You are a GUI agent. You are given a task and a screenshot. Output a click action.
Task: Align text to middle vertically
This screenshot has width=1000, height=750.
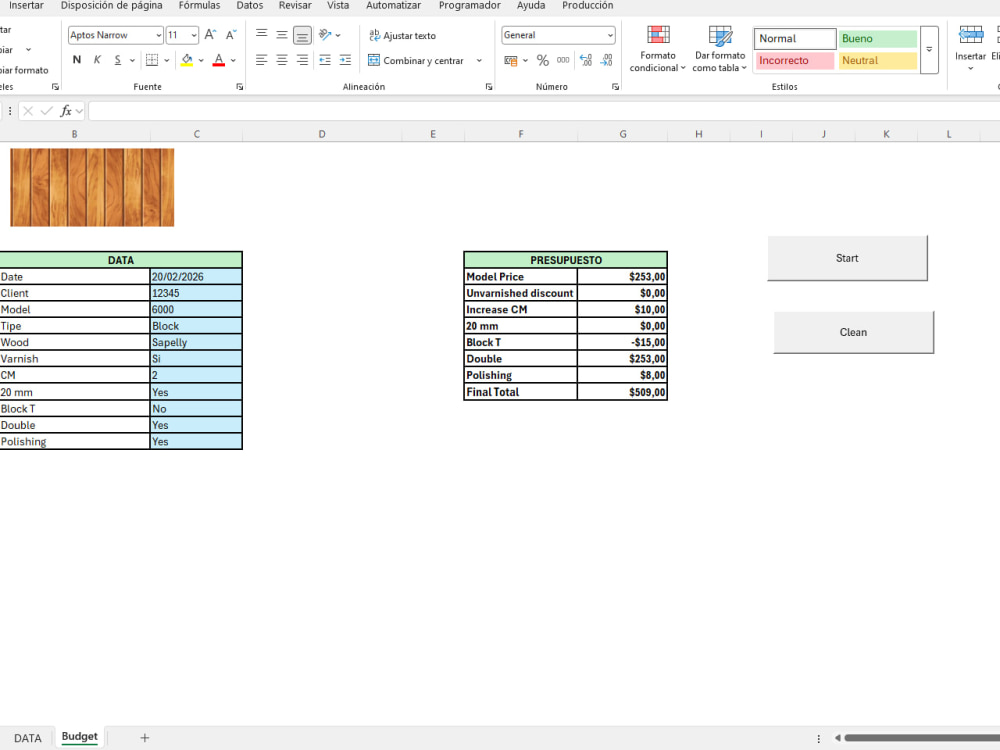pos(281,34)
